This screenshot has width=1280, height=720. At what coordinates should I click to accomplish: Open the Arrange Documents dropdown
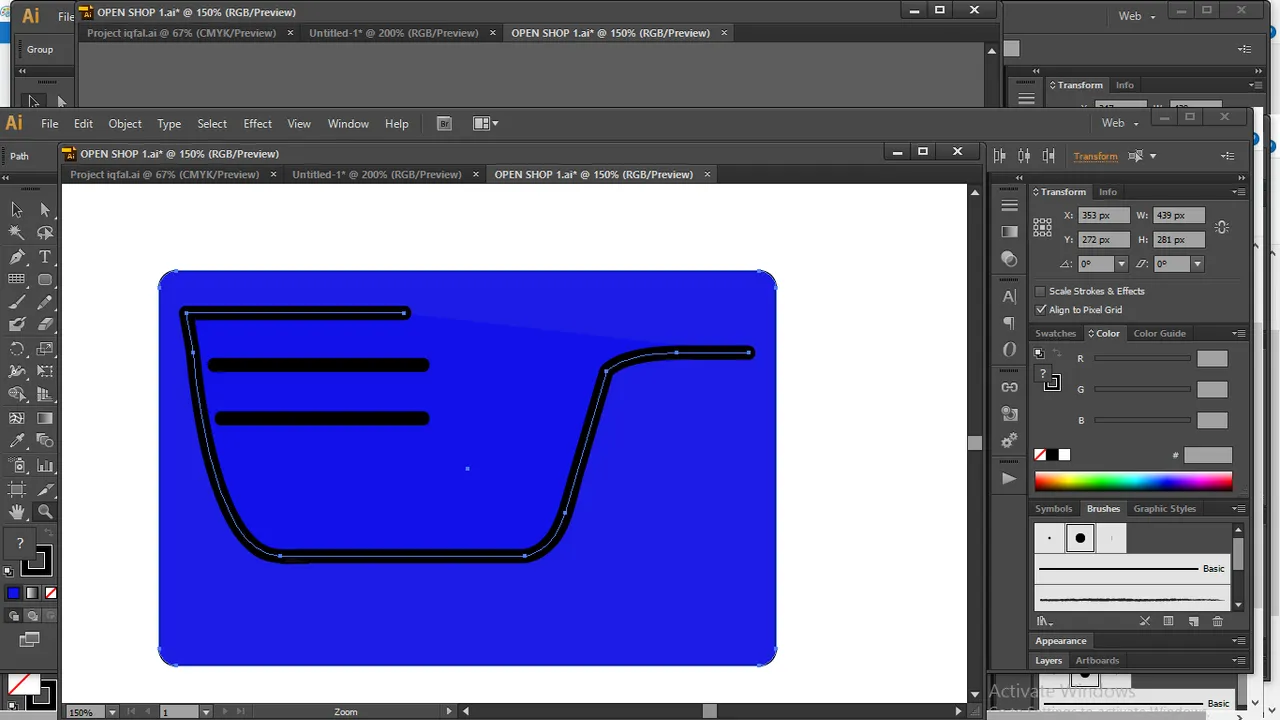(486, 123)
